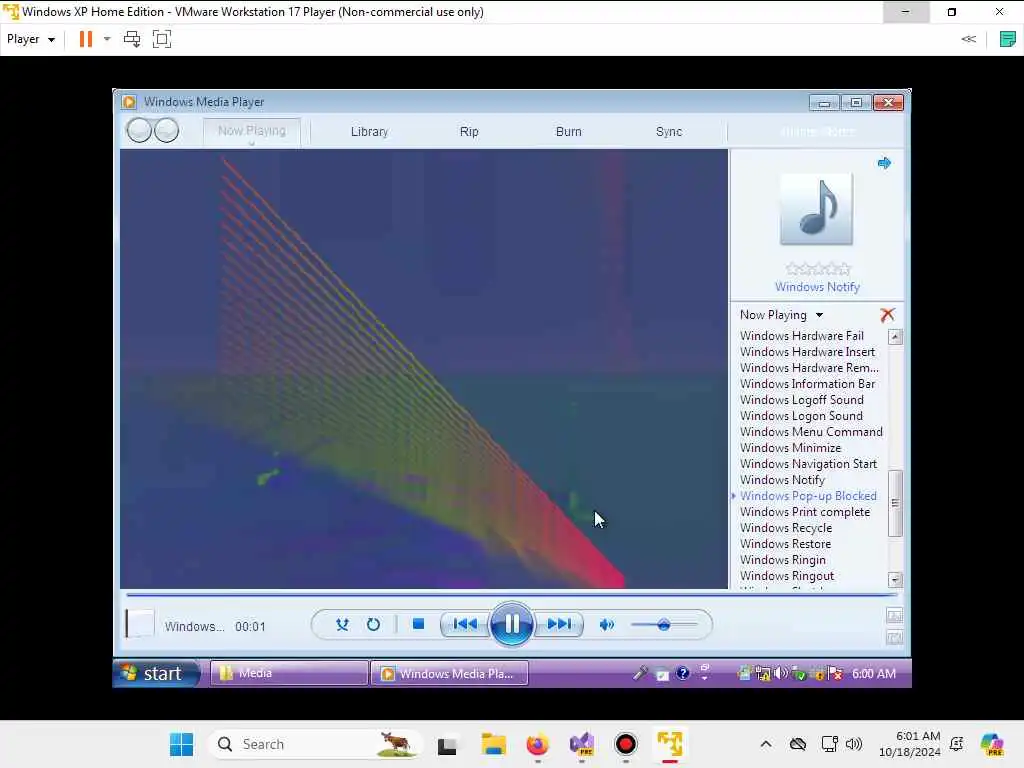Select Windows Restore in playlist
This screenshot has width=1024, height=768.
pos(785,544)
